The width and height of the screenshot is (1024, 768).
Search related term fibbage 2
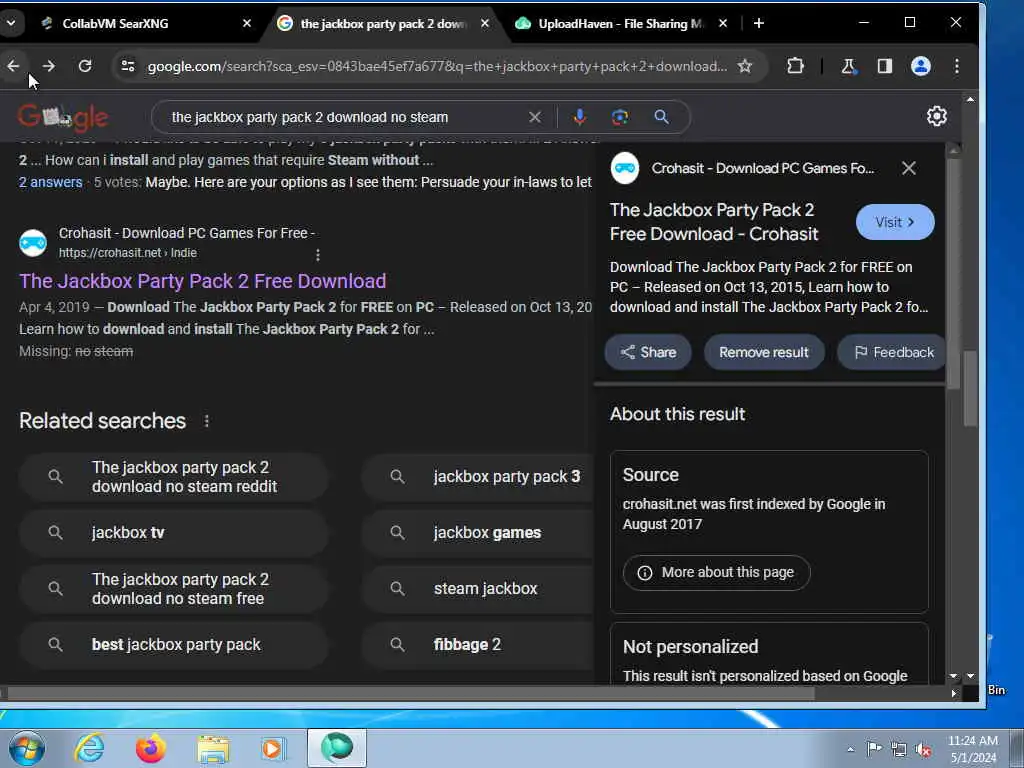pos(477,645)
